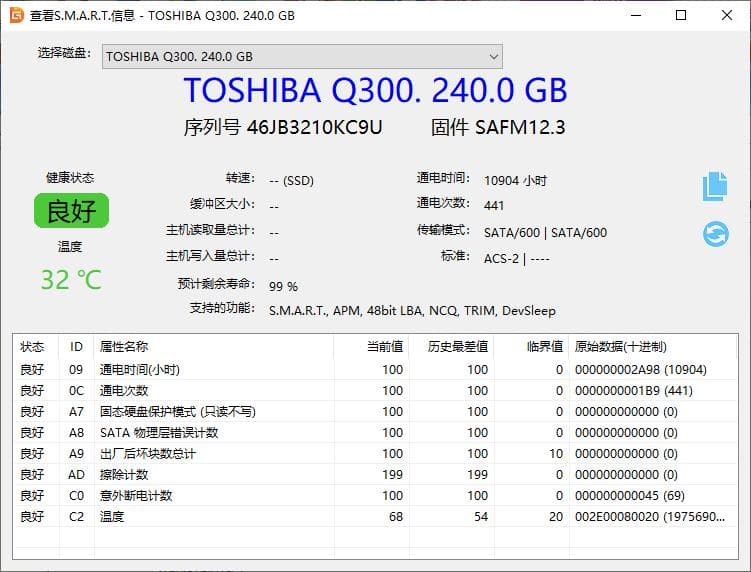Image resolution: width=751 pixels, height=572 pixels.
Task: Click the copy S.M.A.R.T. info icon
Action: [715, 186]
